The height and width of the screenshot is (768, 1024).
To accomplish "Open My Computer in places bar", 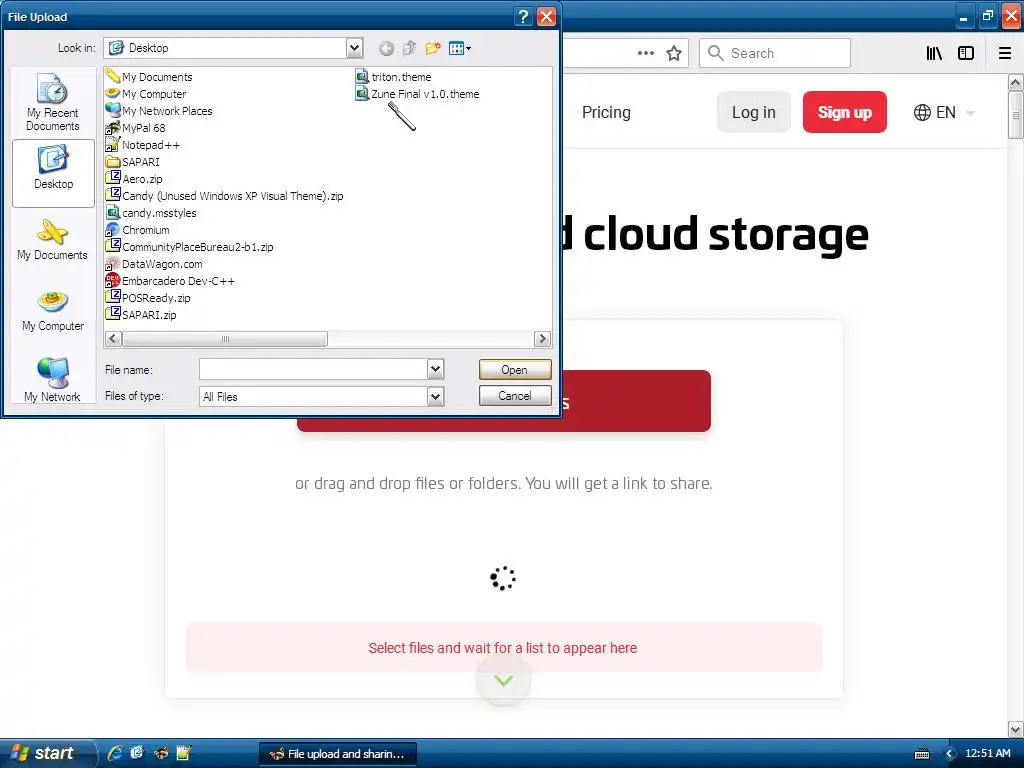I will (53, 312).
